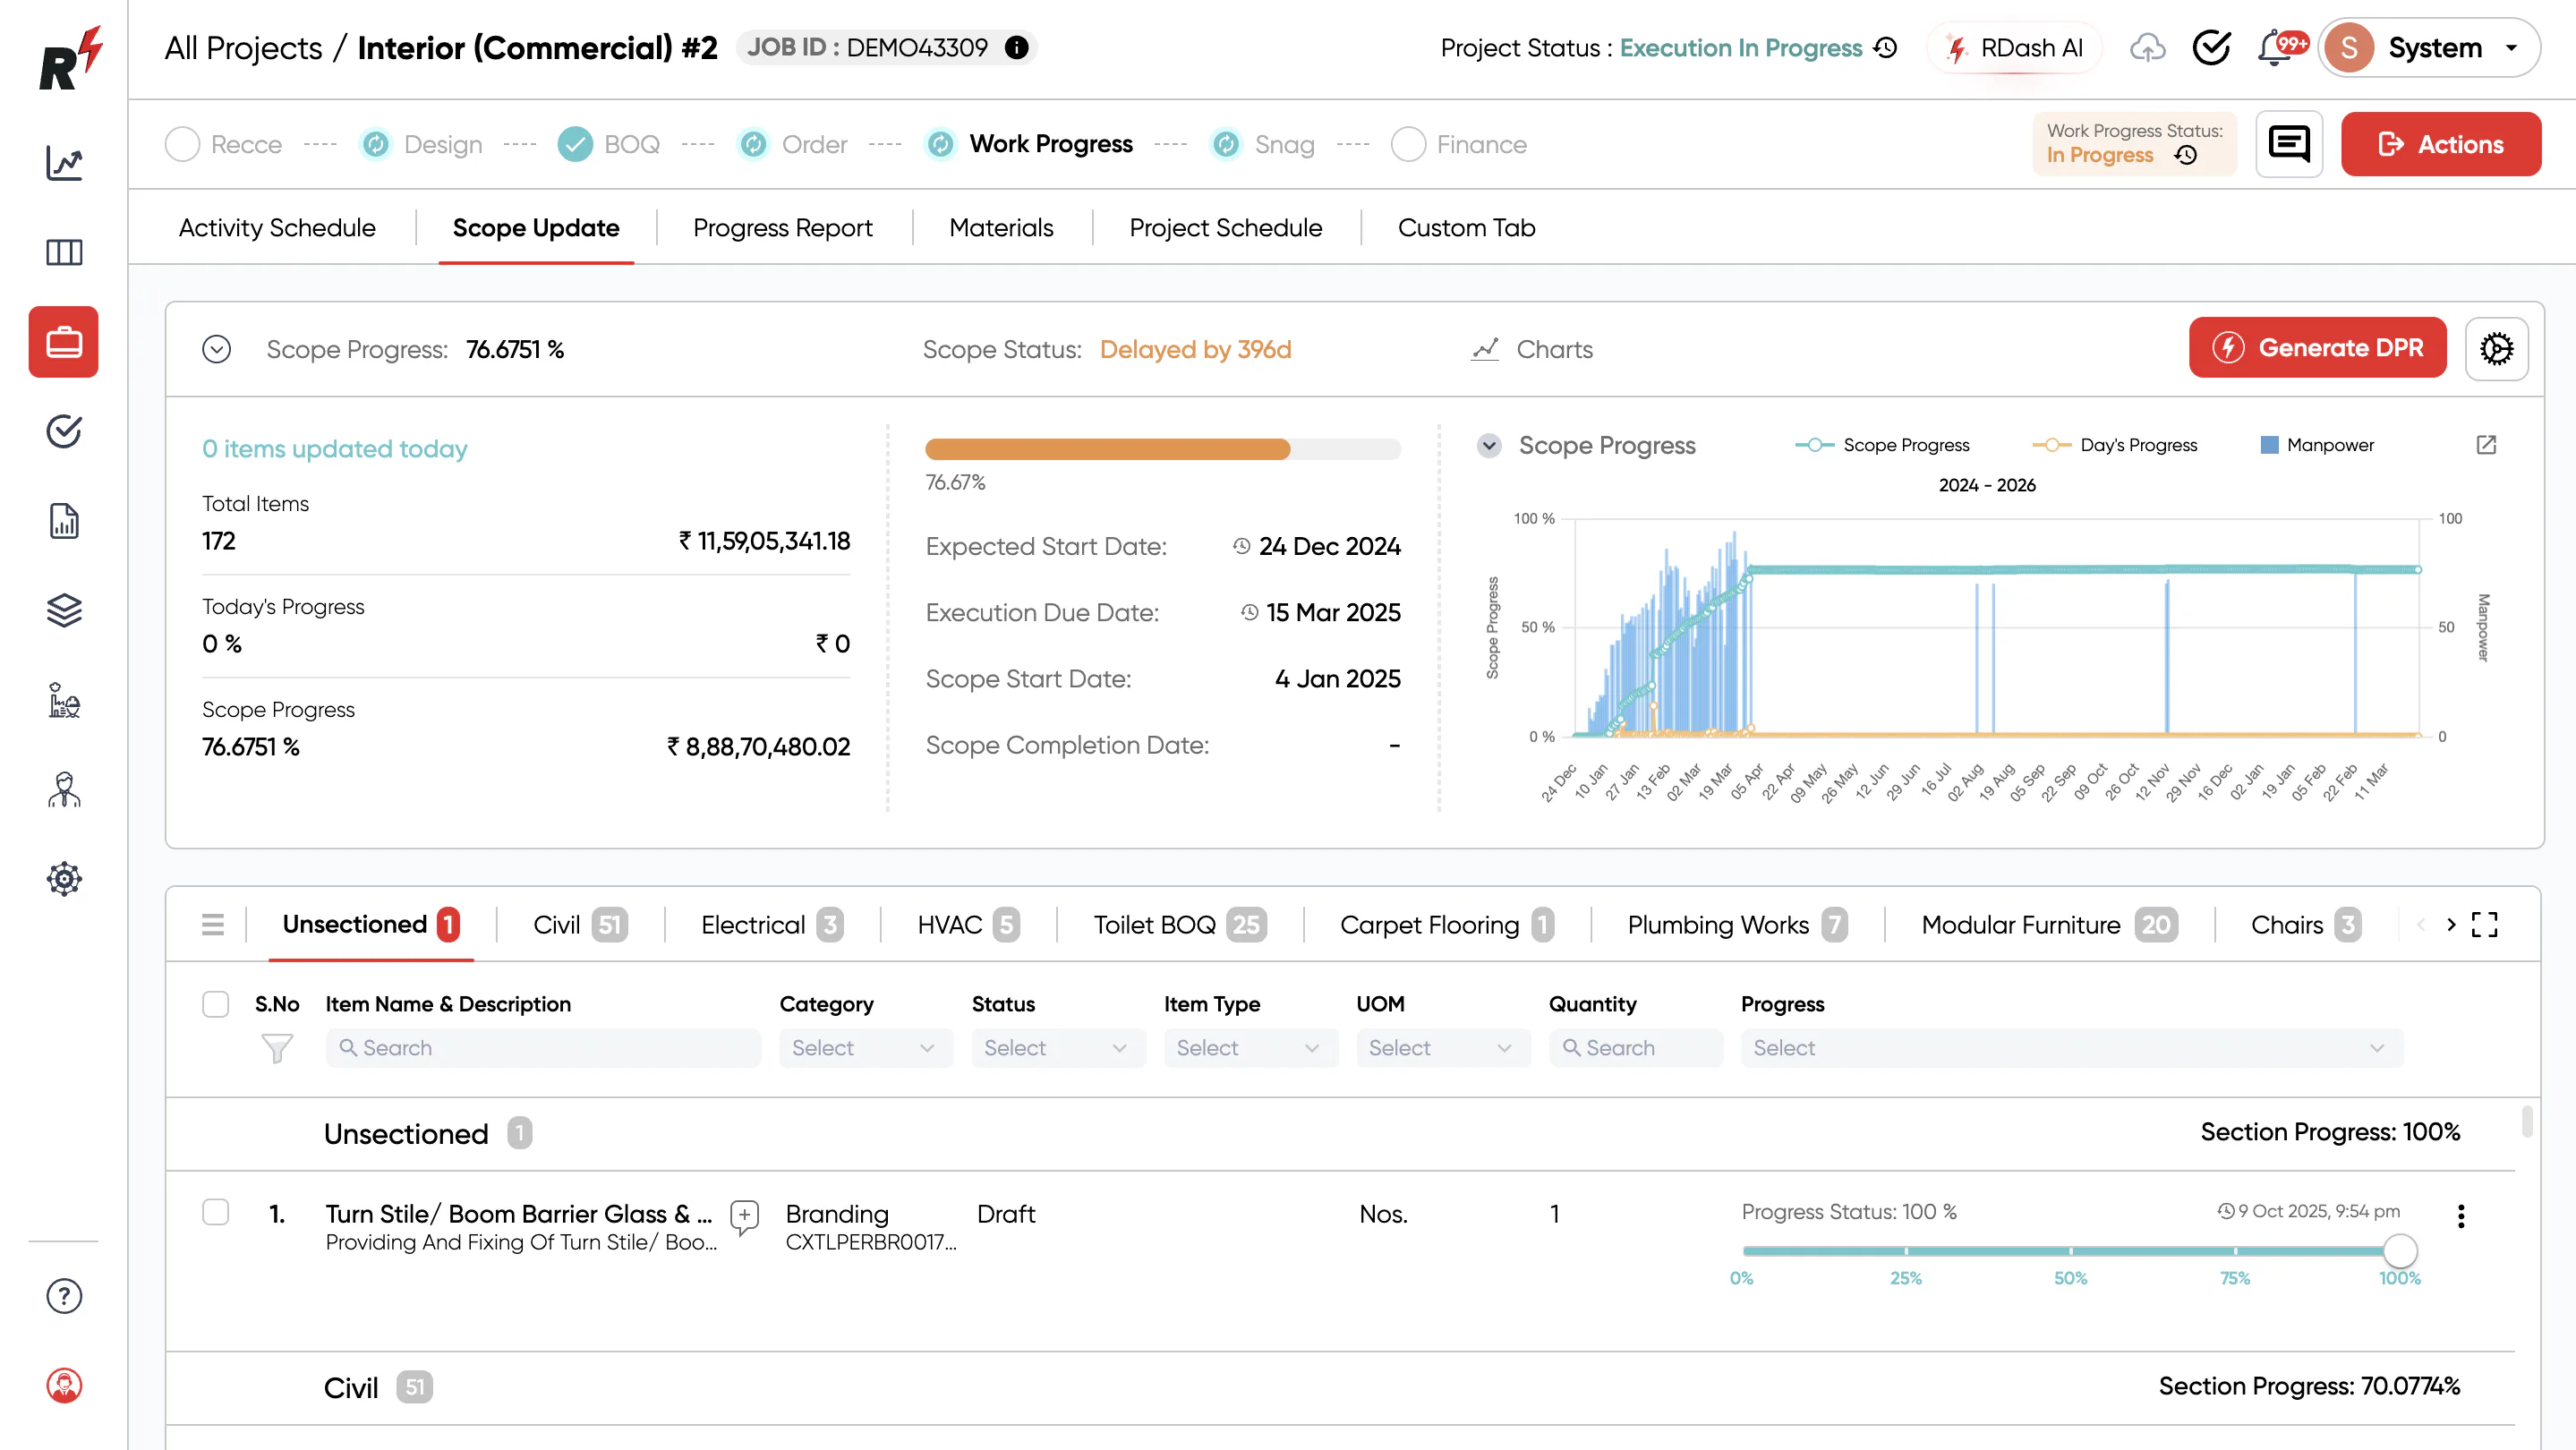Check the select-all header checkbox
The width and height of the screenshot is (2576, 1450).
pyautogui.click(x=215, y=1004)
